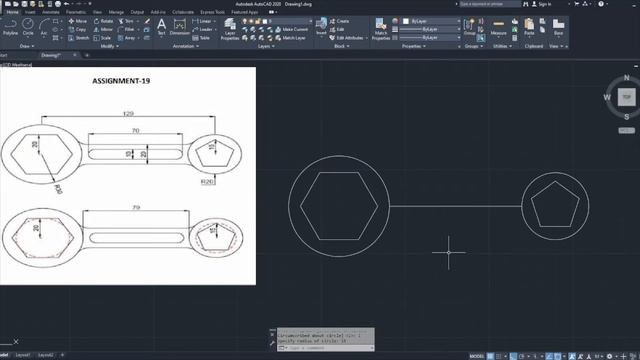
Task: Open the Express Tools ribbon tab
Action: [x=212, y=12]
